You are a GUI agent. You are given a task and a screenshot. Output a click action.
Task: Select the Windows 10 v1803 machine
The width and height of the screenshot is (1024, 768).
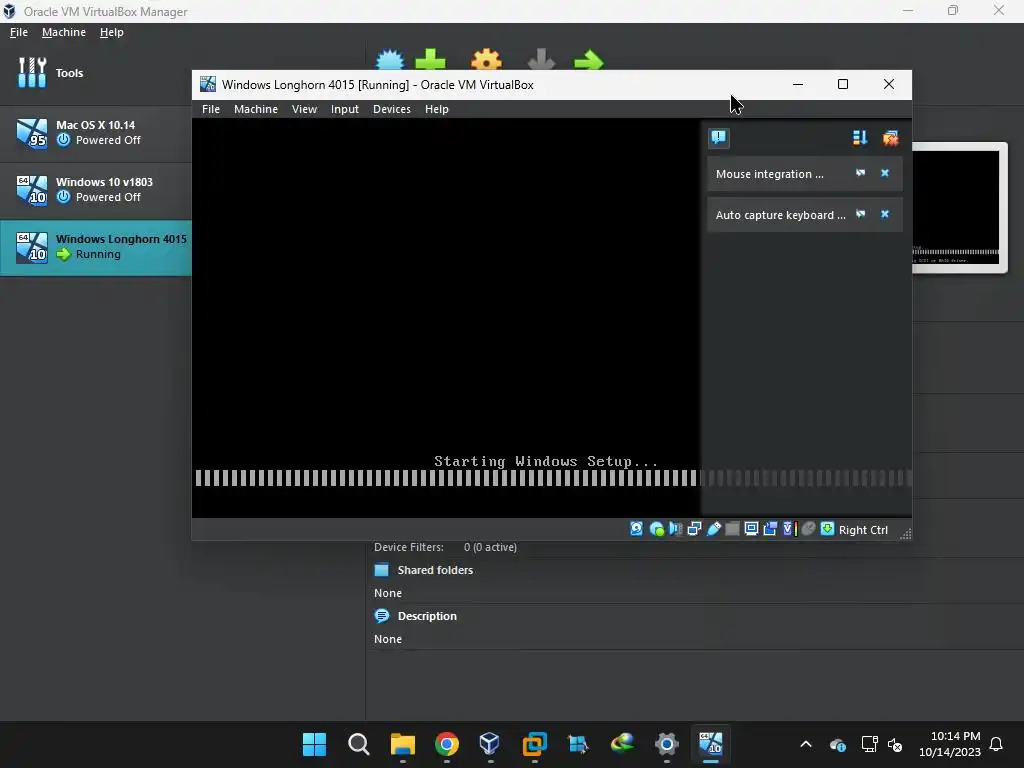coord(95,189)
